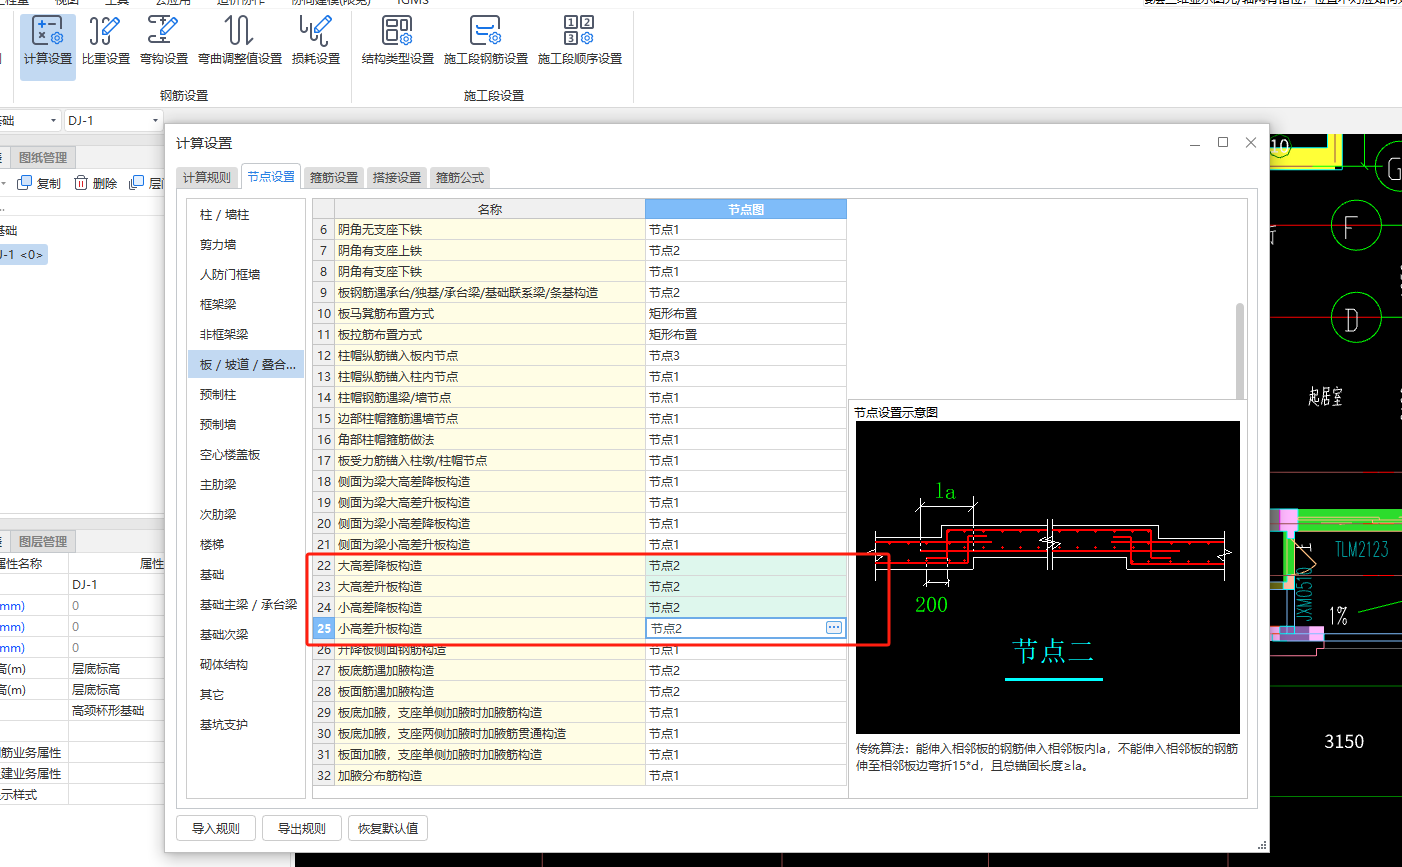This screenshot has width=1402, height=867.
Task: Switch to 箍筋设置 tab
Action: [334, 177]
